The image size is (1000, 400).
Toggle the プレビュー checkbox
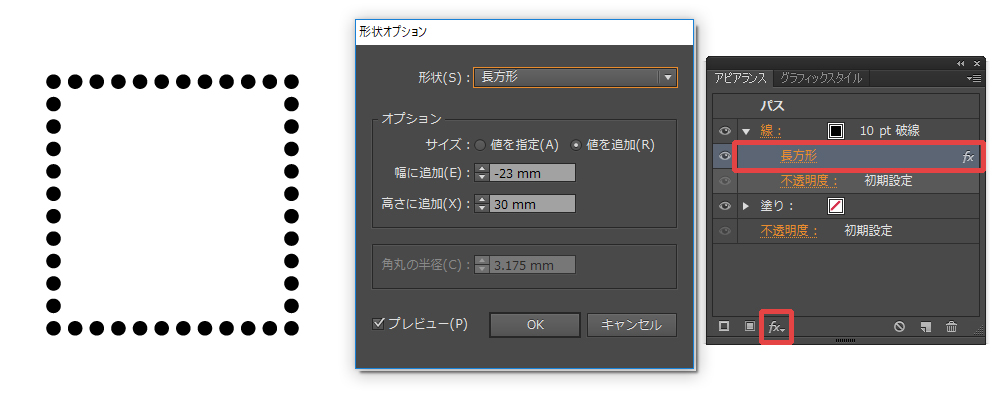tap(379, 324)
